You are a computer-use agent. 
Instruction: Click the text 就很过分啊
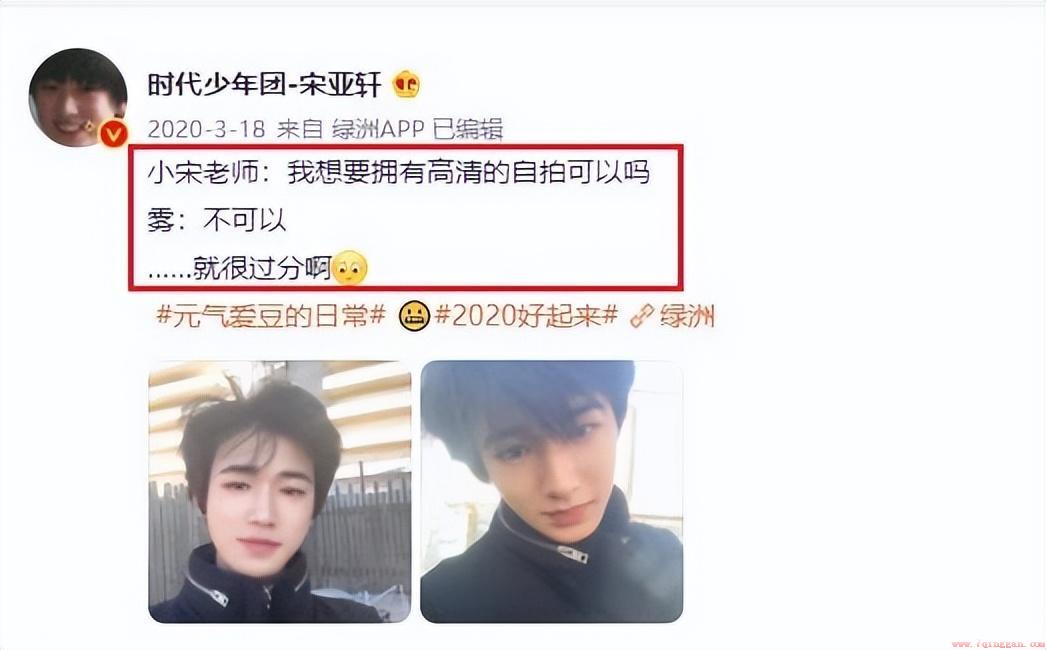coord(262,268)
